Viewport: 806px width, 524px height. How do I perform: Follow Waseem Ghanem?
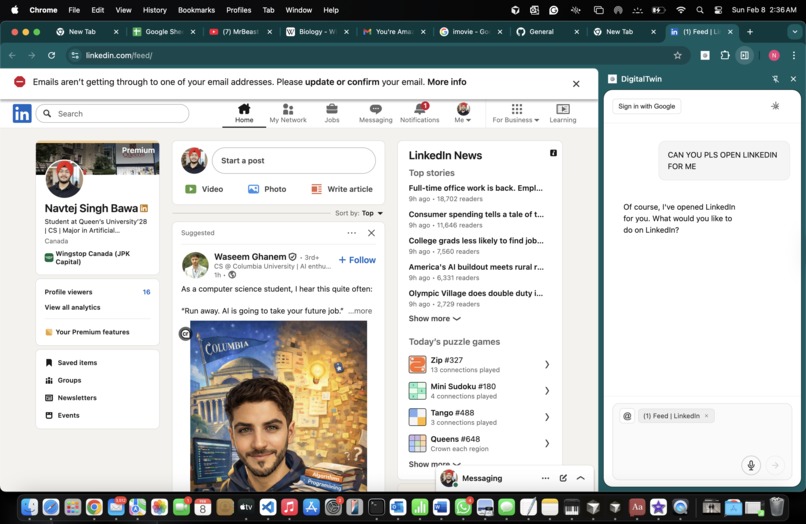[x=357, y=260]
